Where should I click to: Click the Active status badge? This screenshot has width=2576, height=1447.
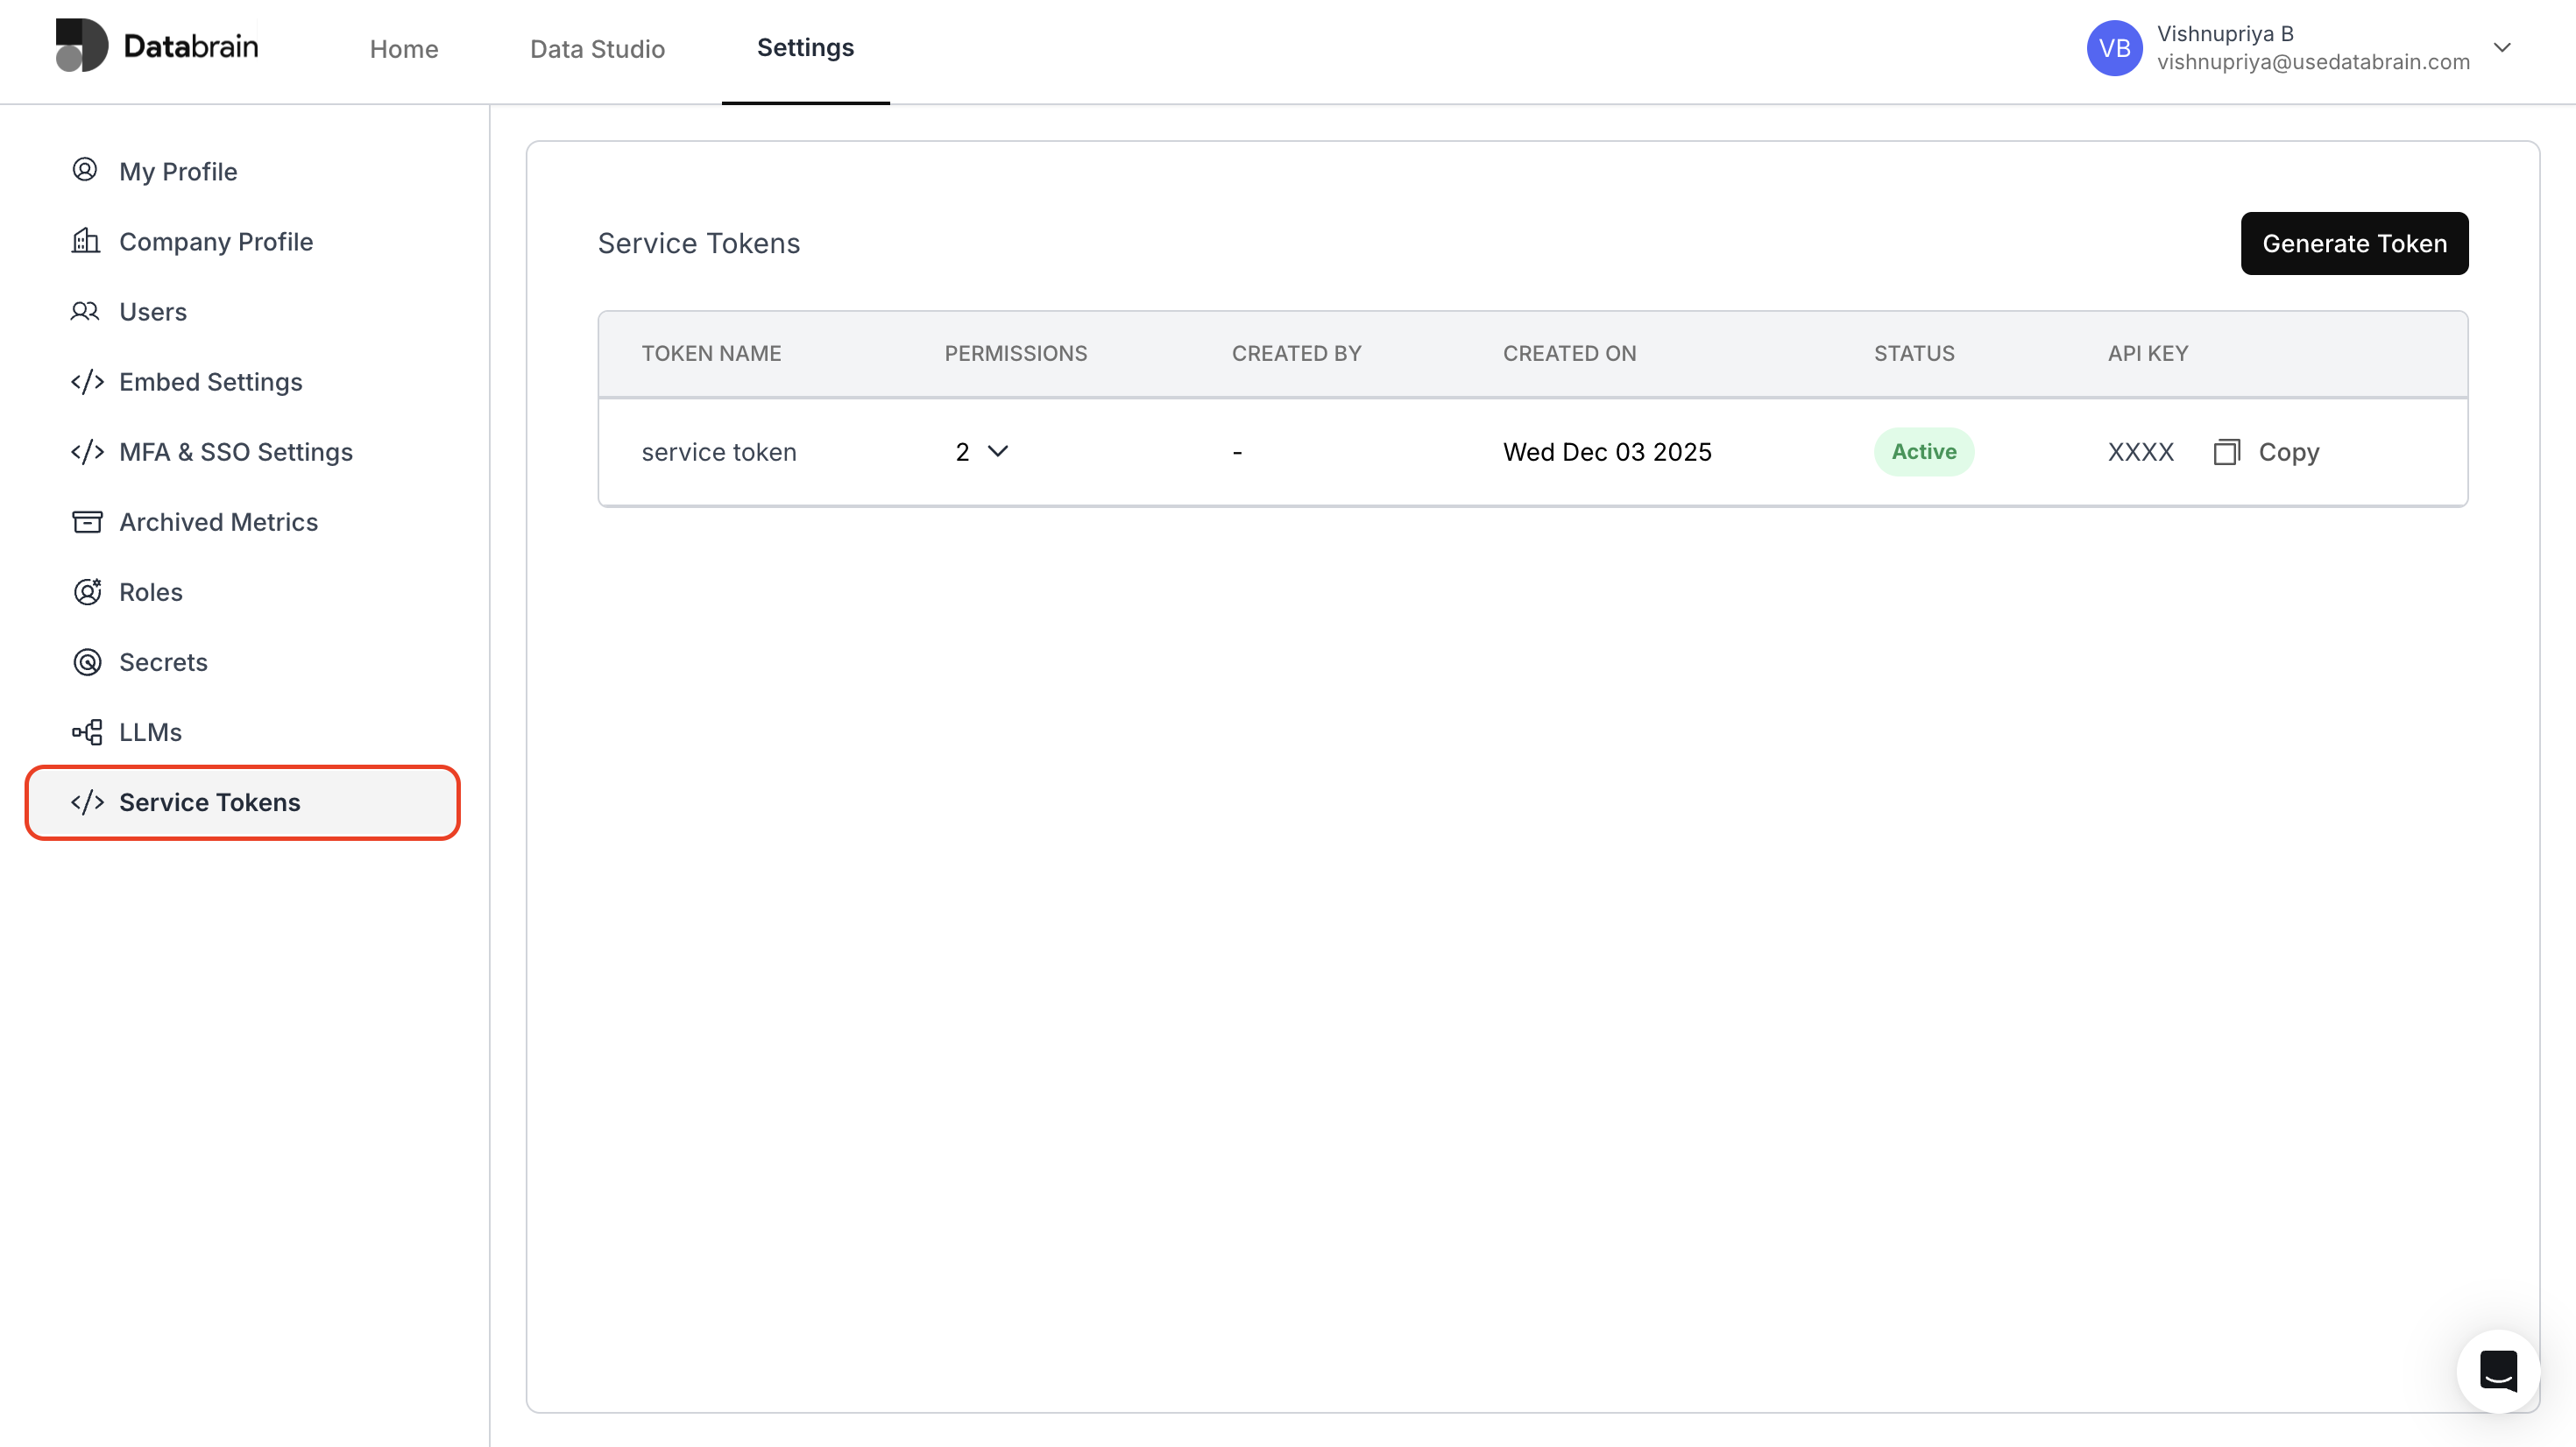pyautogui.click(x=1923, y=452)
